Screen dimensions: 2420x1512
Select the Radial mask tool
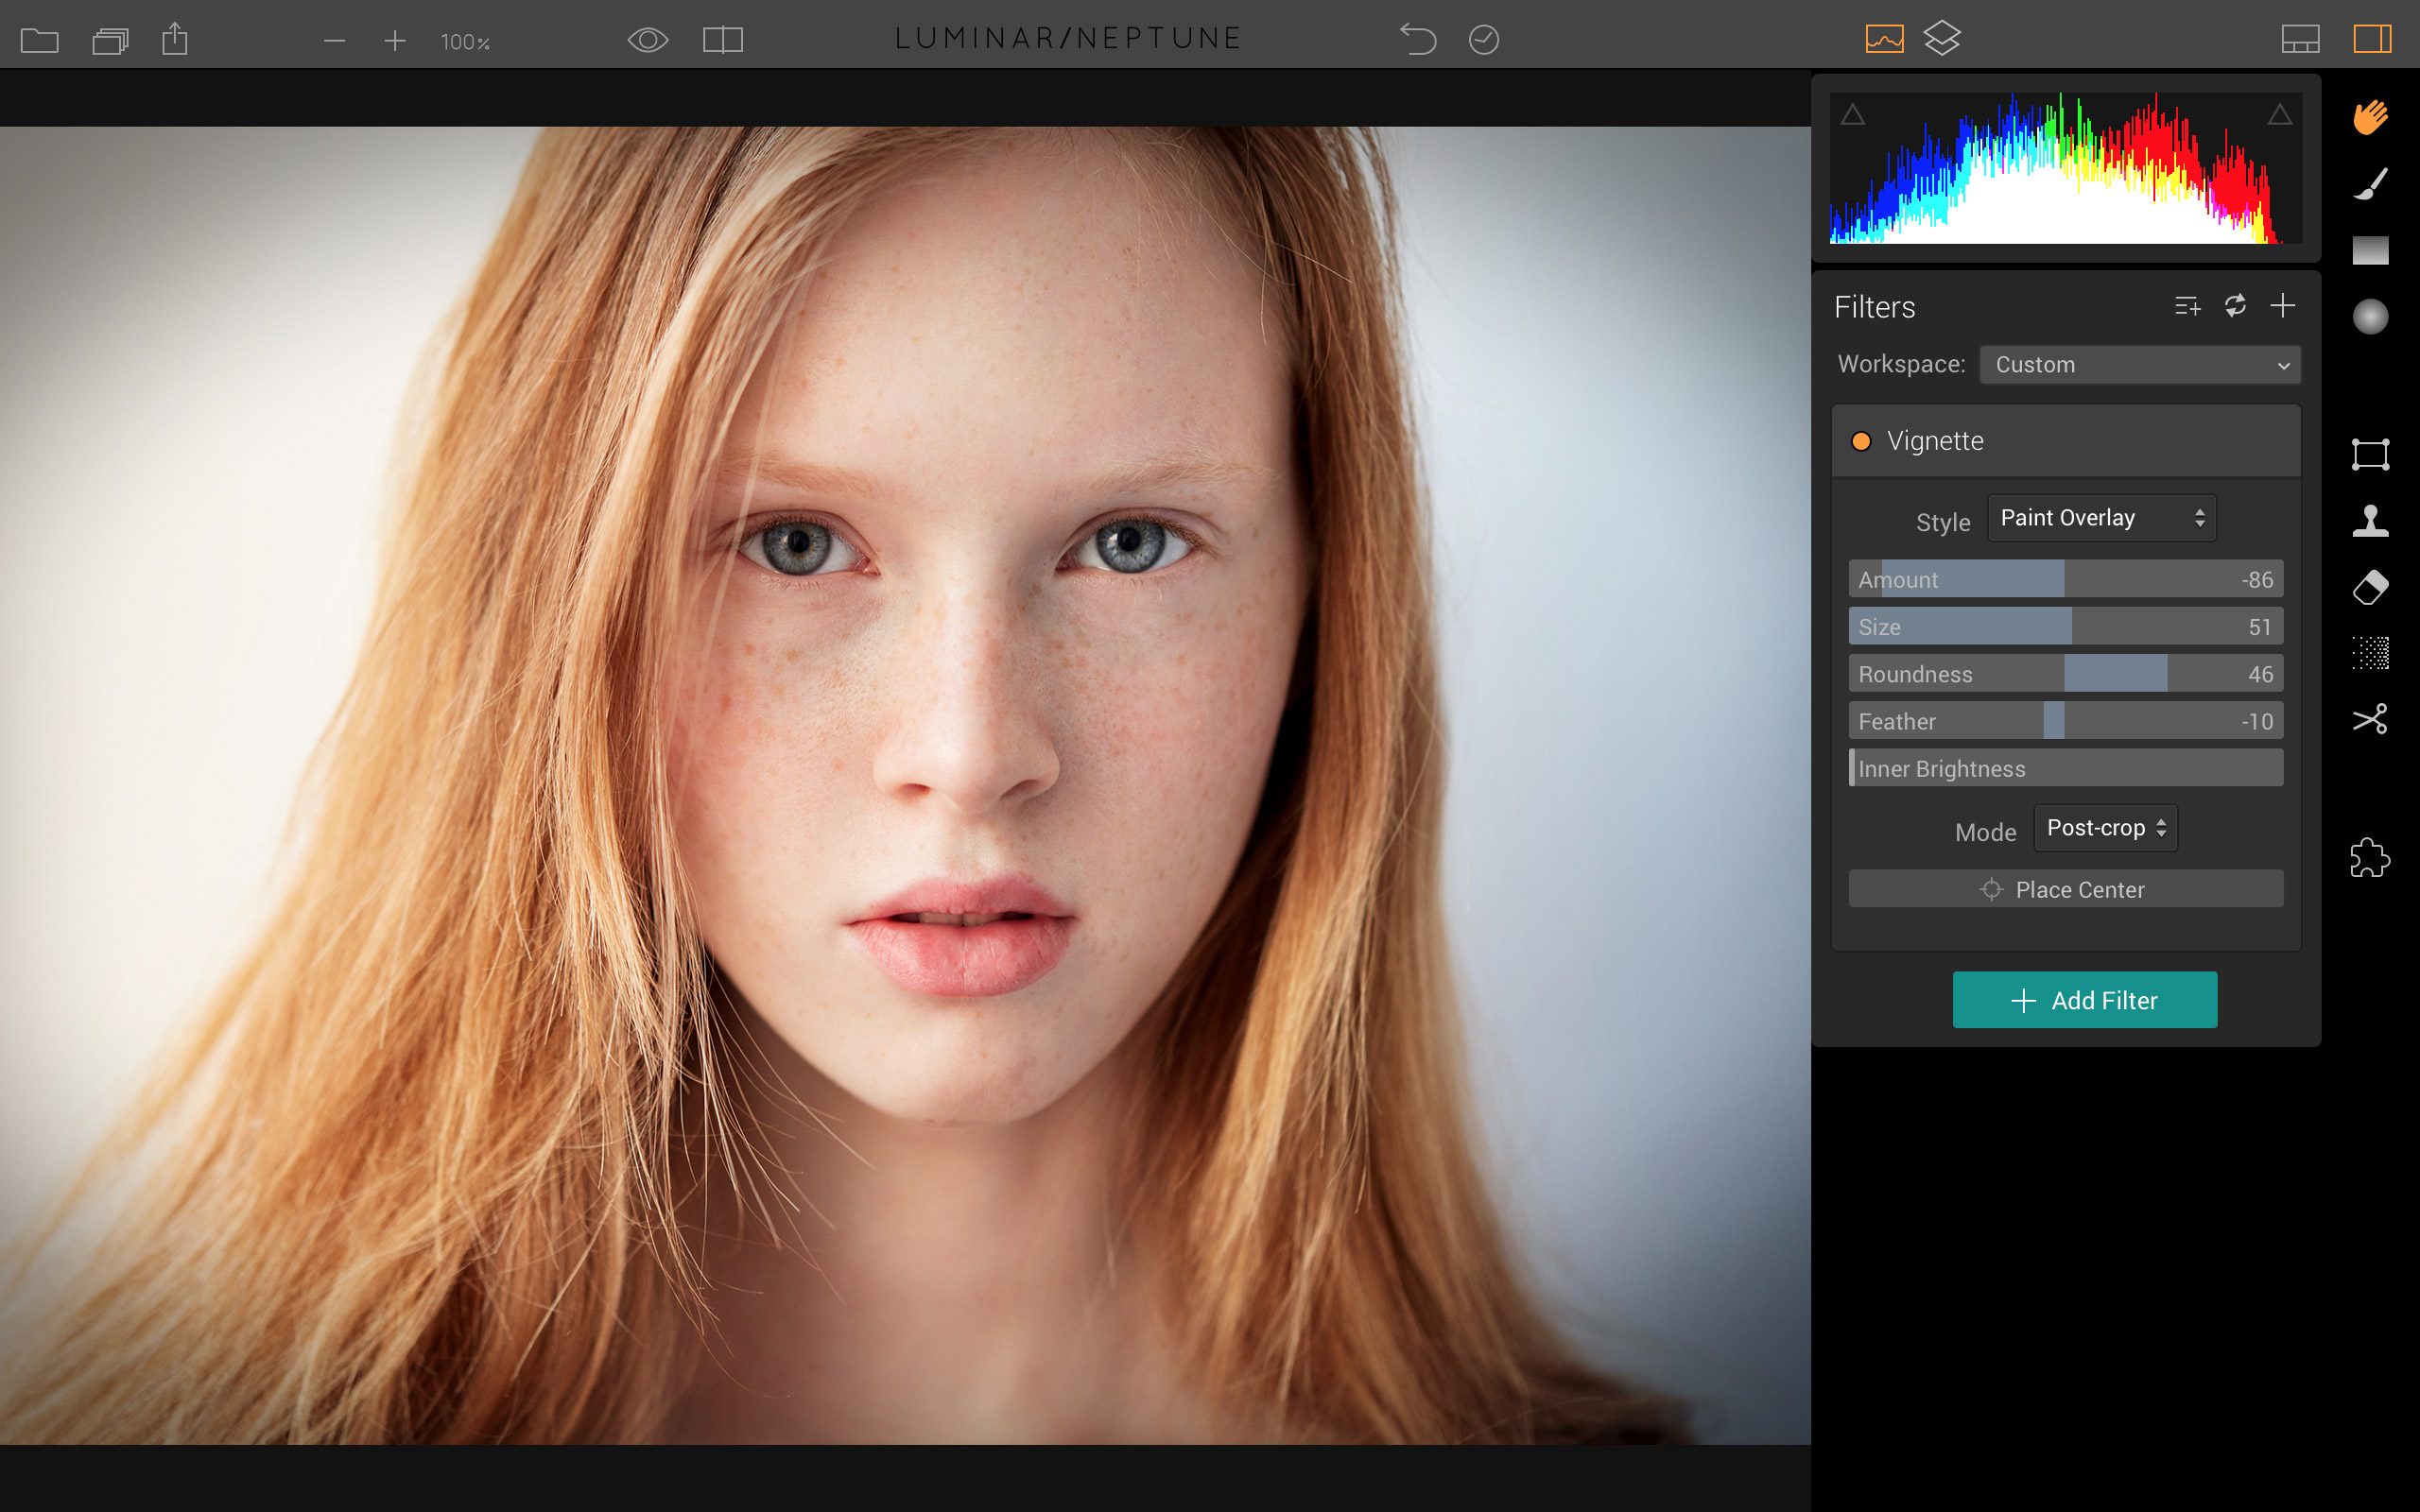pos(2370,317)
